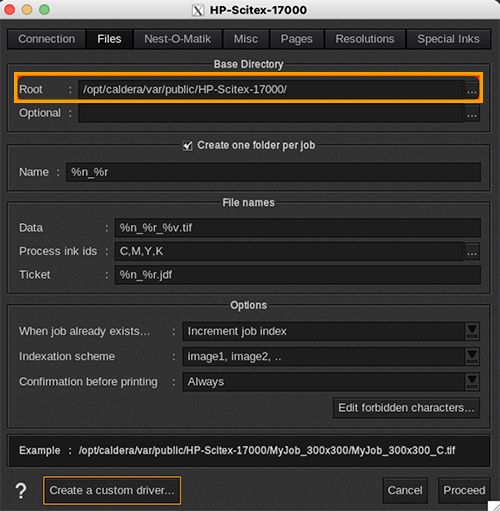Toggle Create one folder per job checkbox
500x511 pixels.
coord(188,146)
